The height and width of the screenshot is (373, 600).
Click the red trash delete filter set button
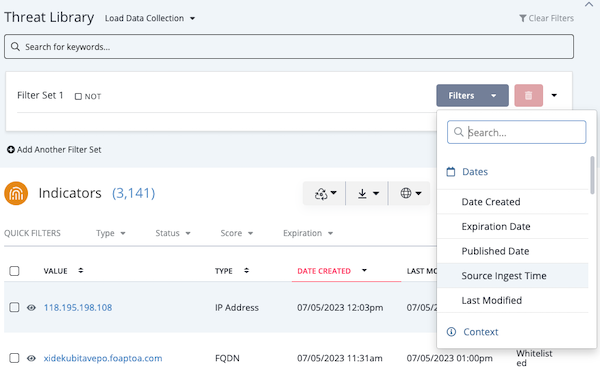528,95
